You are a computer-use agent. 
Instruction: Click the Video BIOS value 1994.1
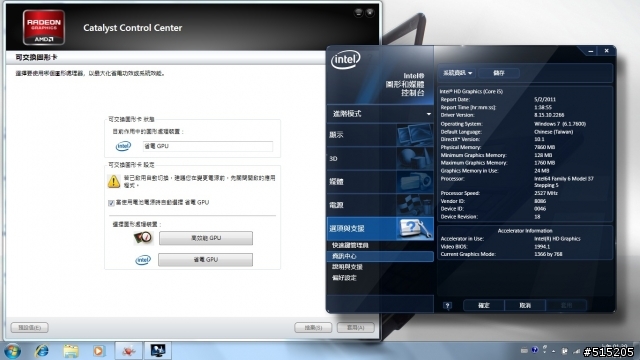(x=542, y=247)
